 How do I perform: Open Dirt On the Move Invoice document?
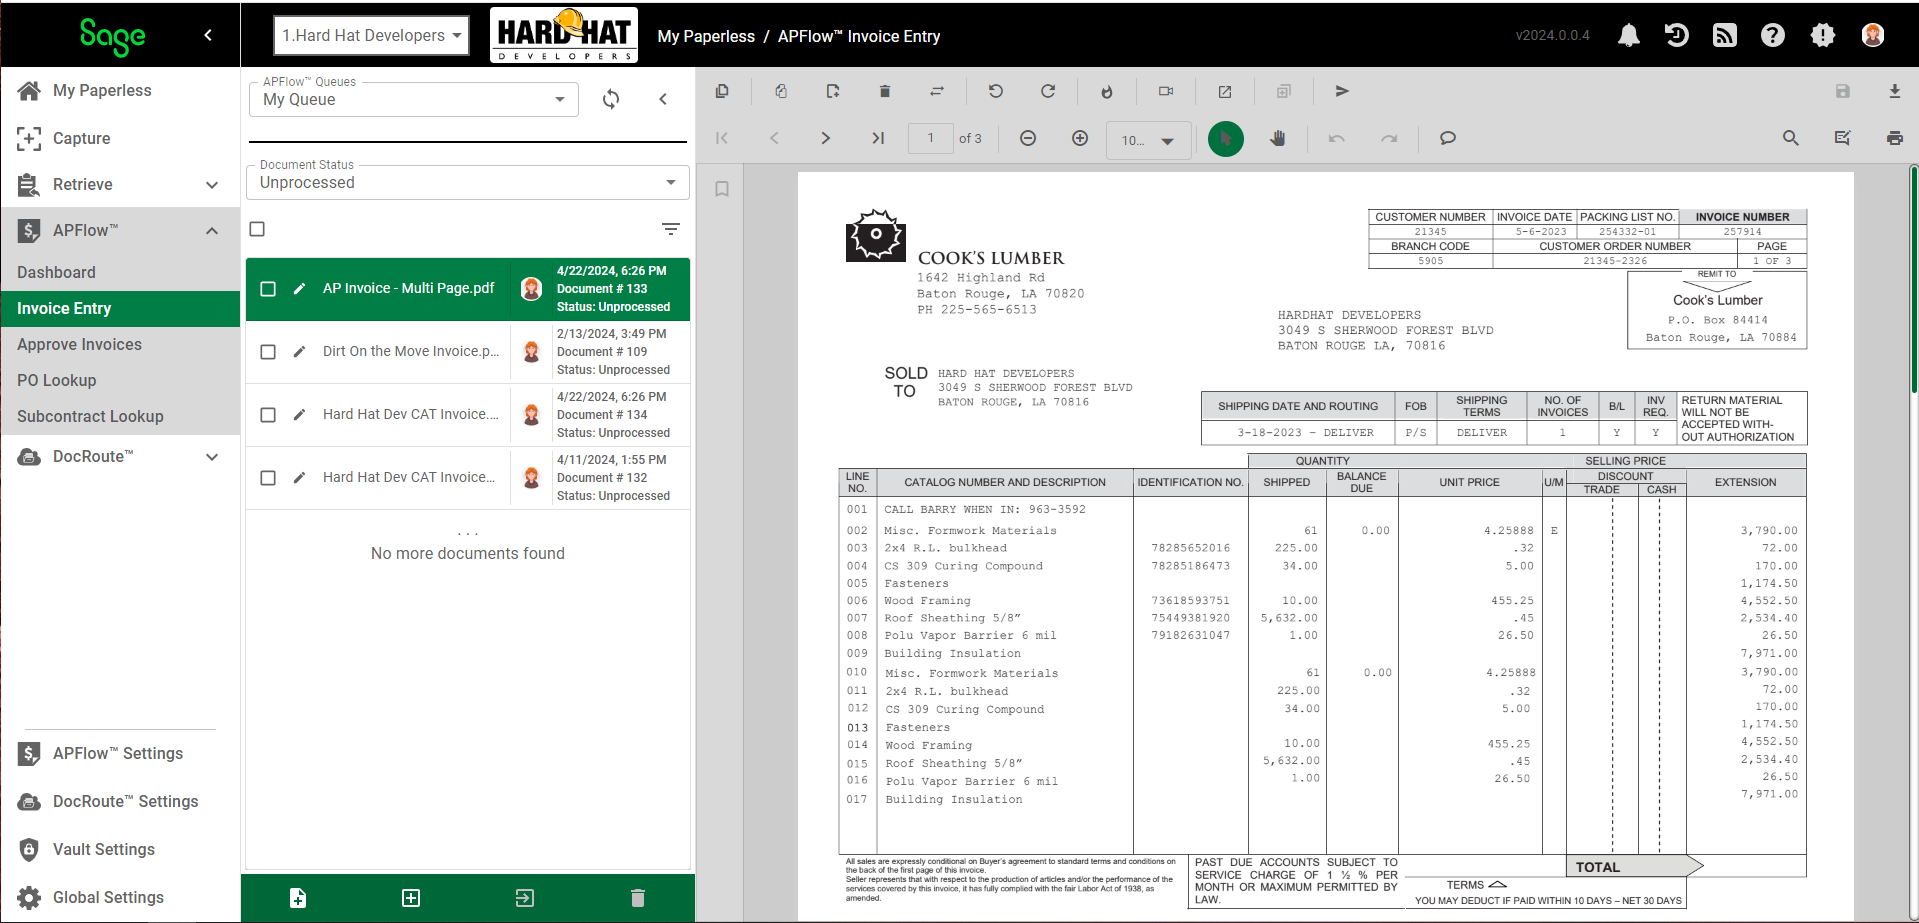tap(410, 352)
